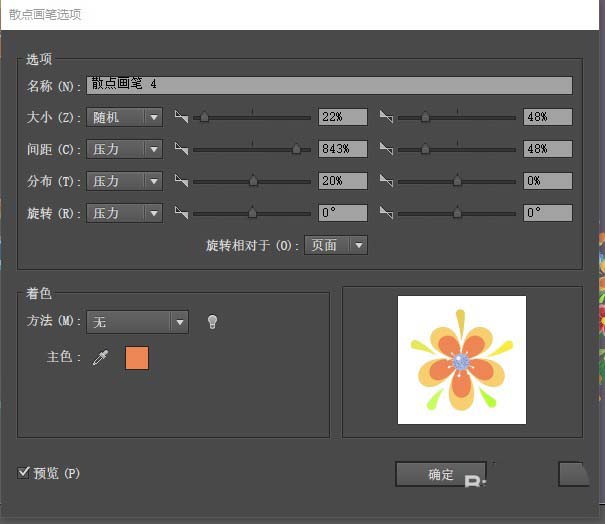
Task: Click the 旋转 maximum angle field
Action: pyautogui.click(x=548, y=213)
